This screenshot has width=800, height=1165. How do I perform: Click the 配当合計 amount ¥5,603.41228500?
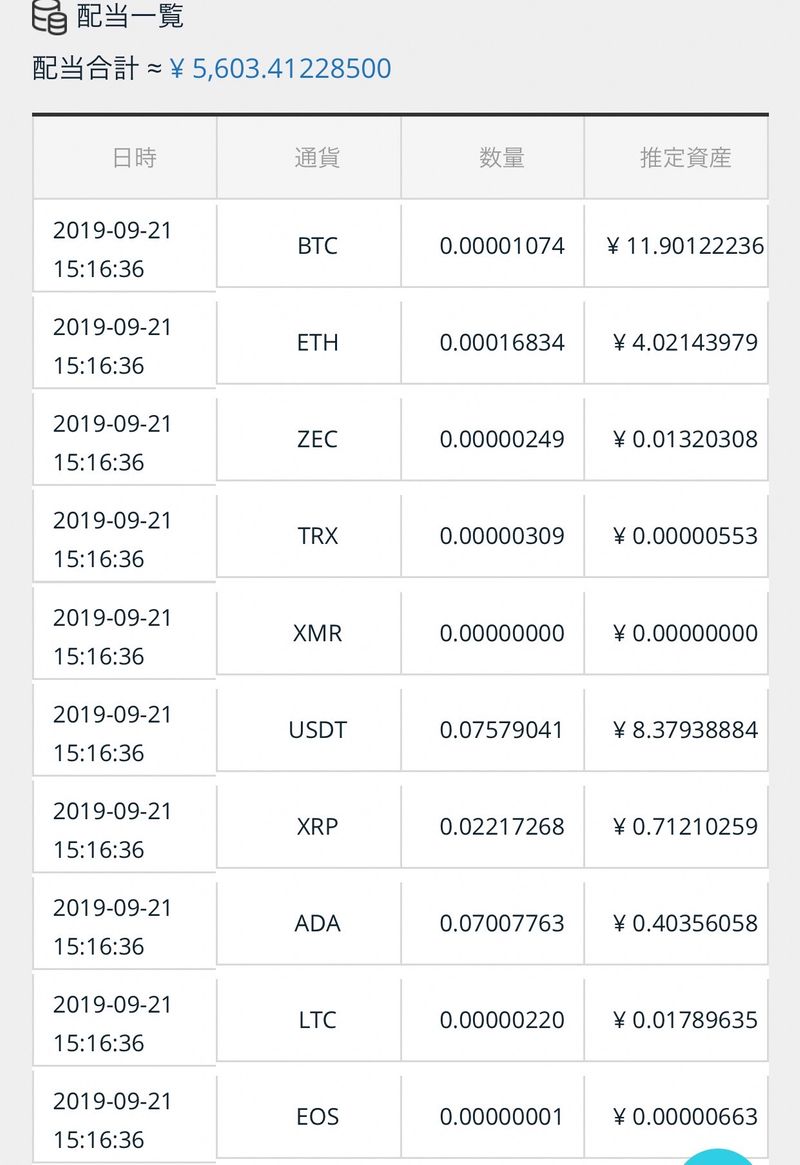tap(280, 69)
